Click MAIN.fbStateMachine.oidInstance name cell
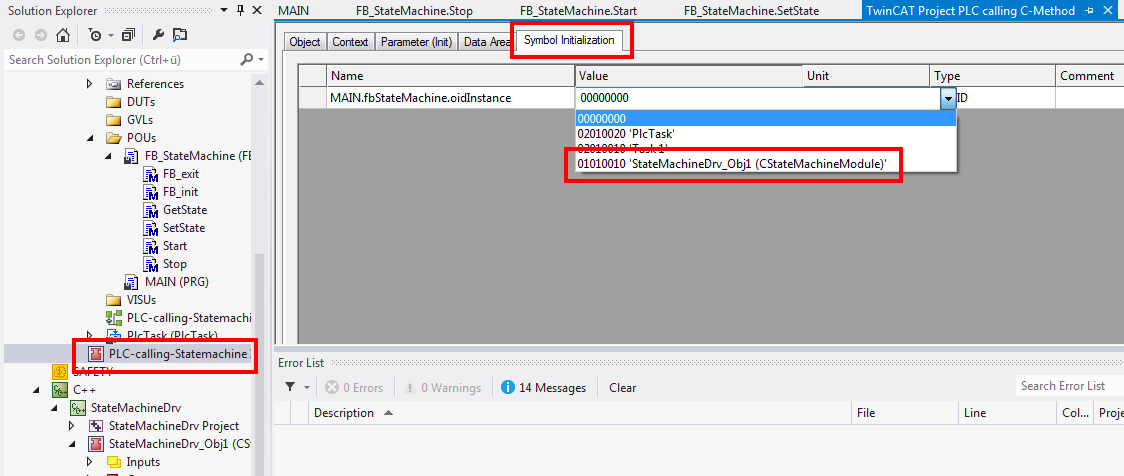This screenshot has height=476, width=1124. (451, 97)
